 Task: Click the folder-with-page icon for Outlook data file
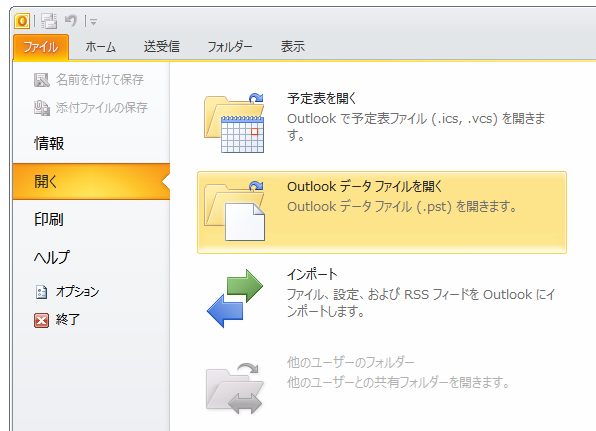234,211
